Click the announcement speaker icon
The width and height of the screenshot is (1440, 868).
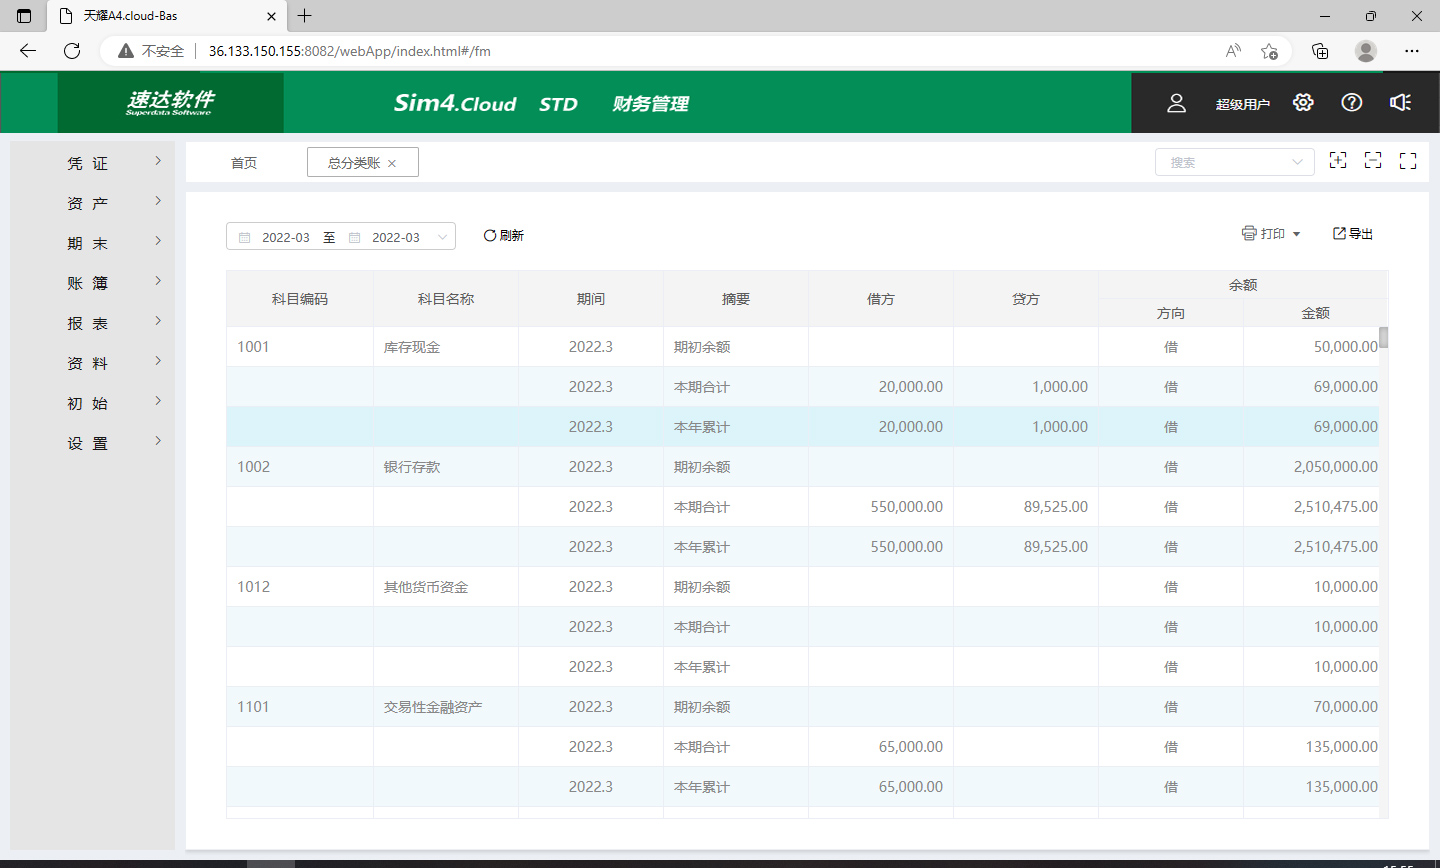coord(1400,103)
